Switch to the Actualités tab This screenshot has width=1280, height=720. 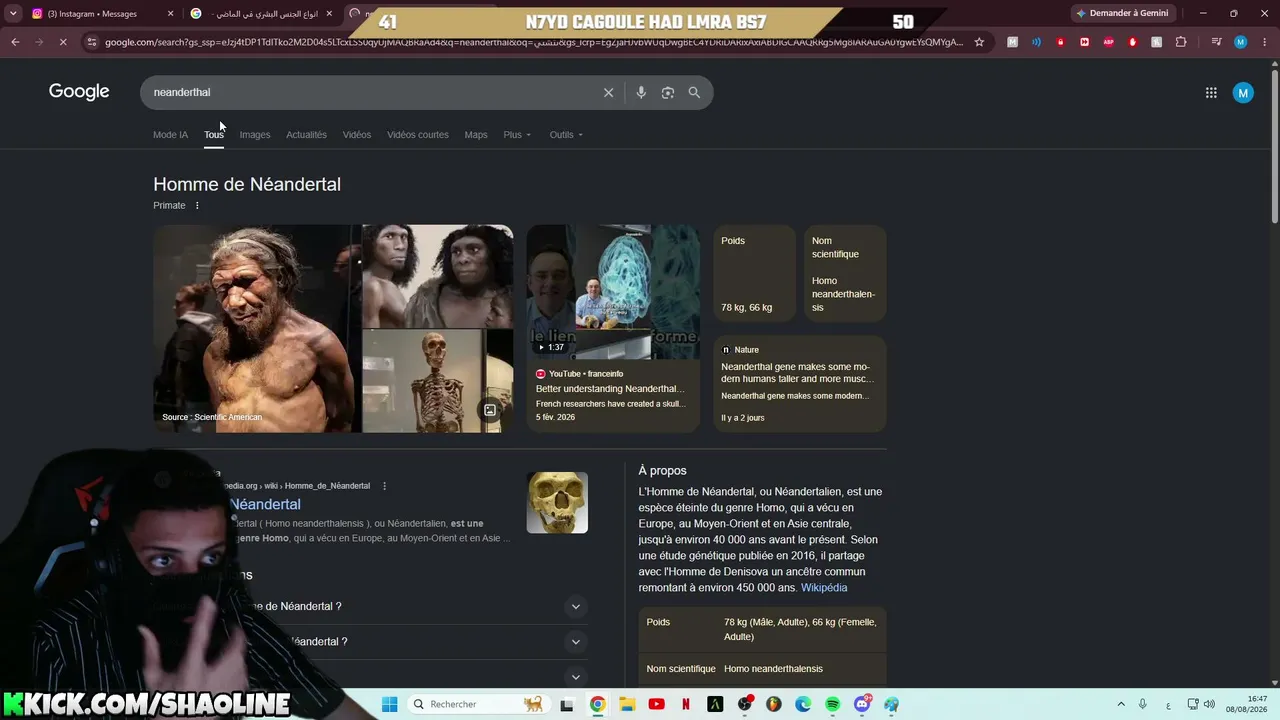[306, 135]
